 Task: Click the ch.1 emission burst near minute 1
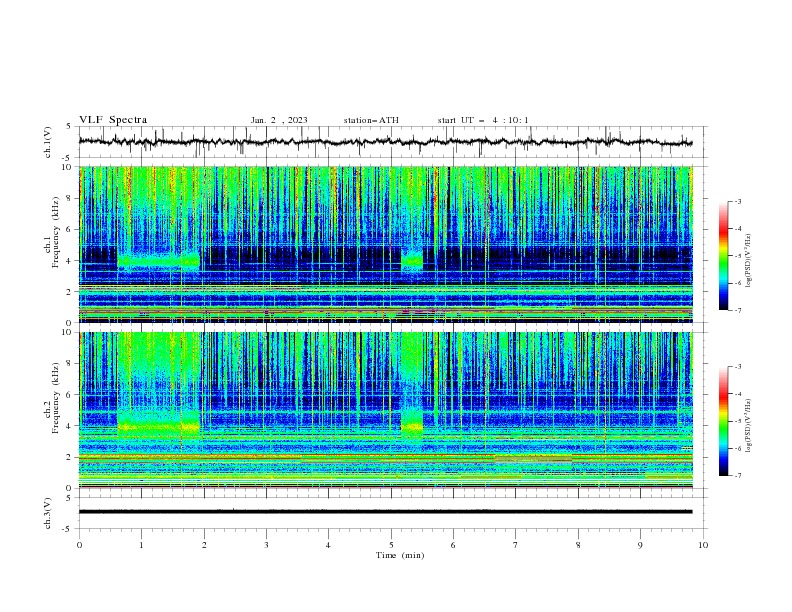[159, 262]
